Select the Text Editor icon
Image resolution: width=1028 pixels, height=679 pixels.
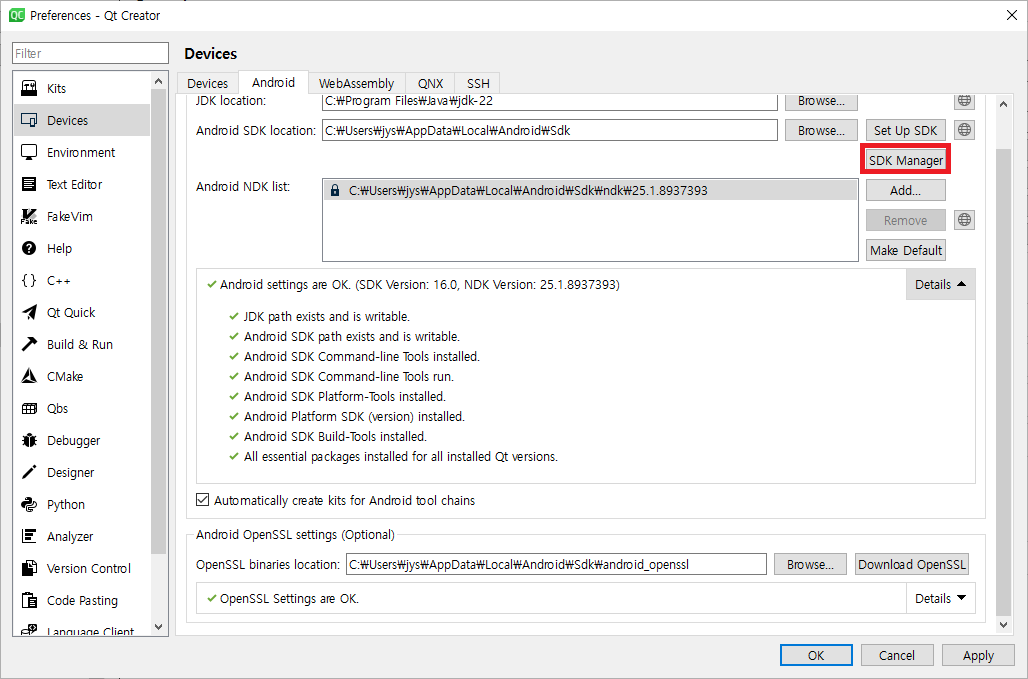click(29, 184)
